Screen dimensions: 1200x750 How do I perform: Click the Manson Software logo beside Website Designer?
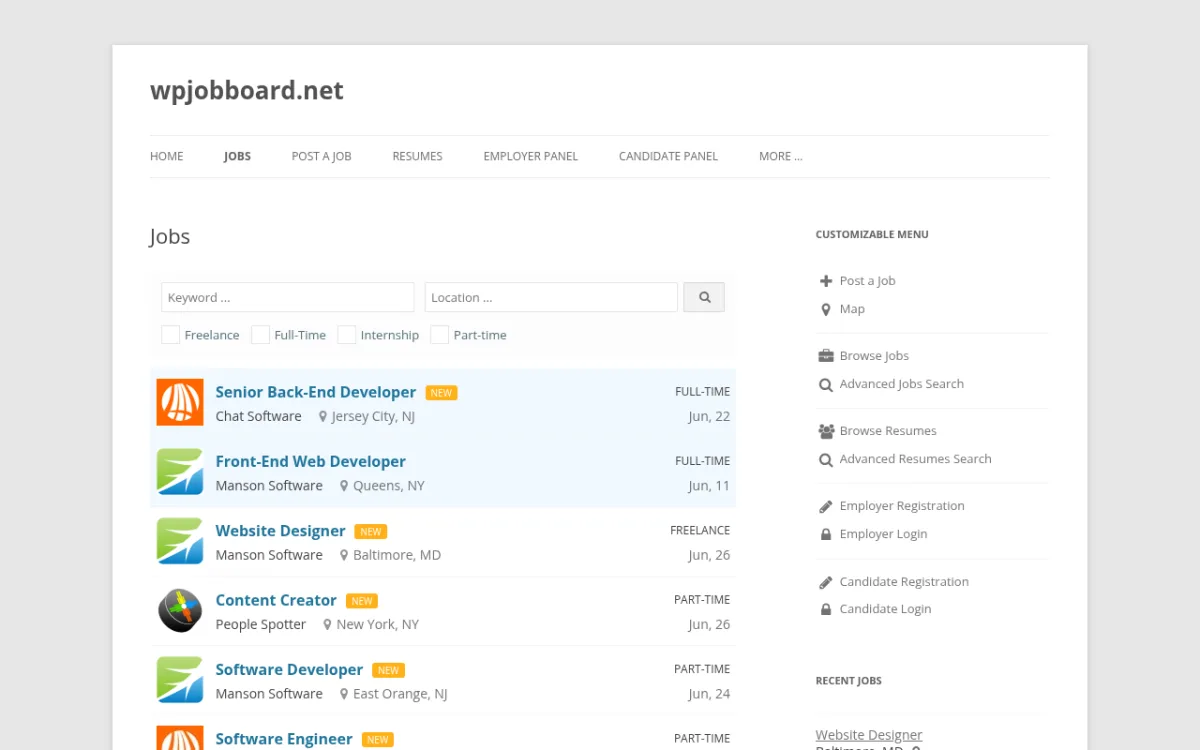[x=180, y=541]
